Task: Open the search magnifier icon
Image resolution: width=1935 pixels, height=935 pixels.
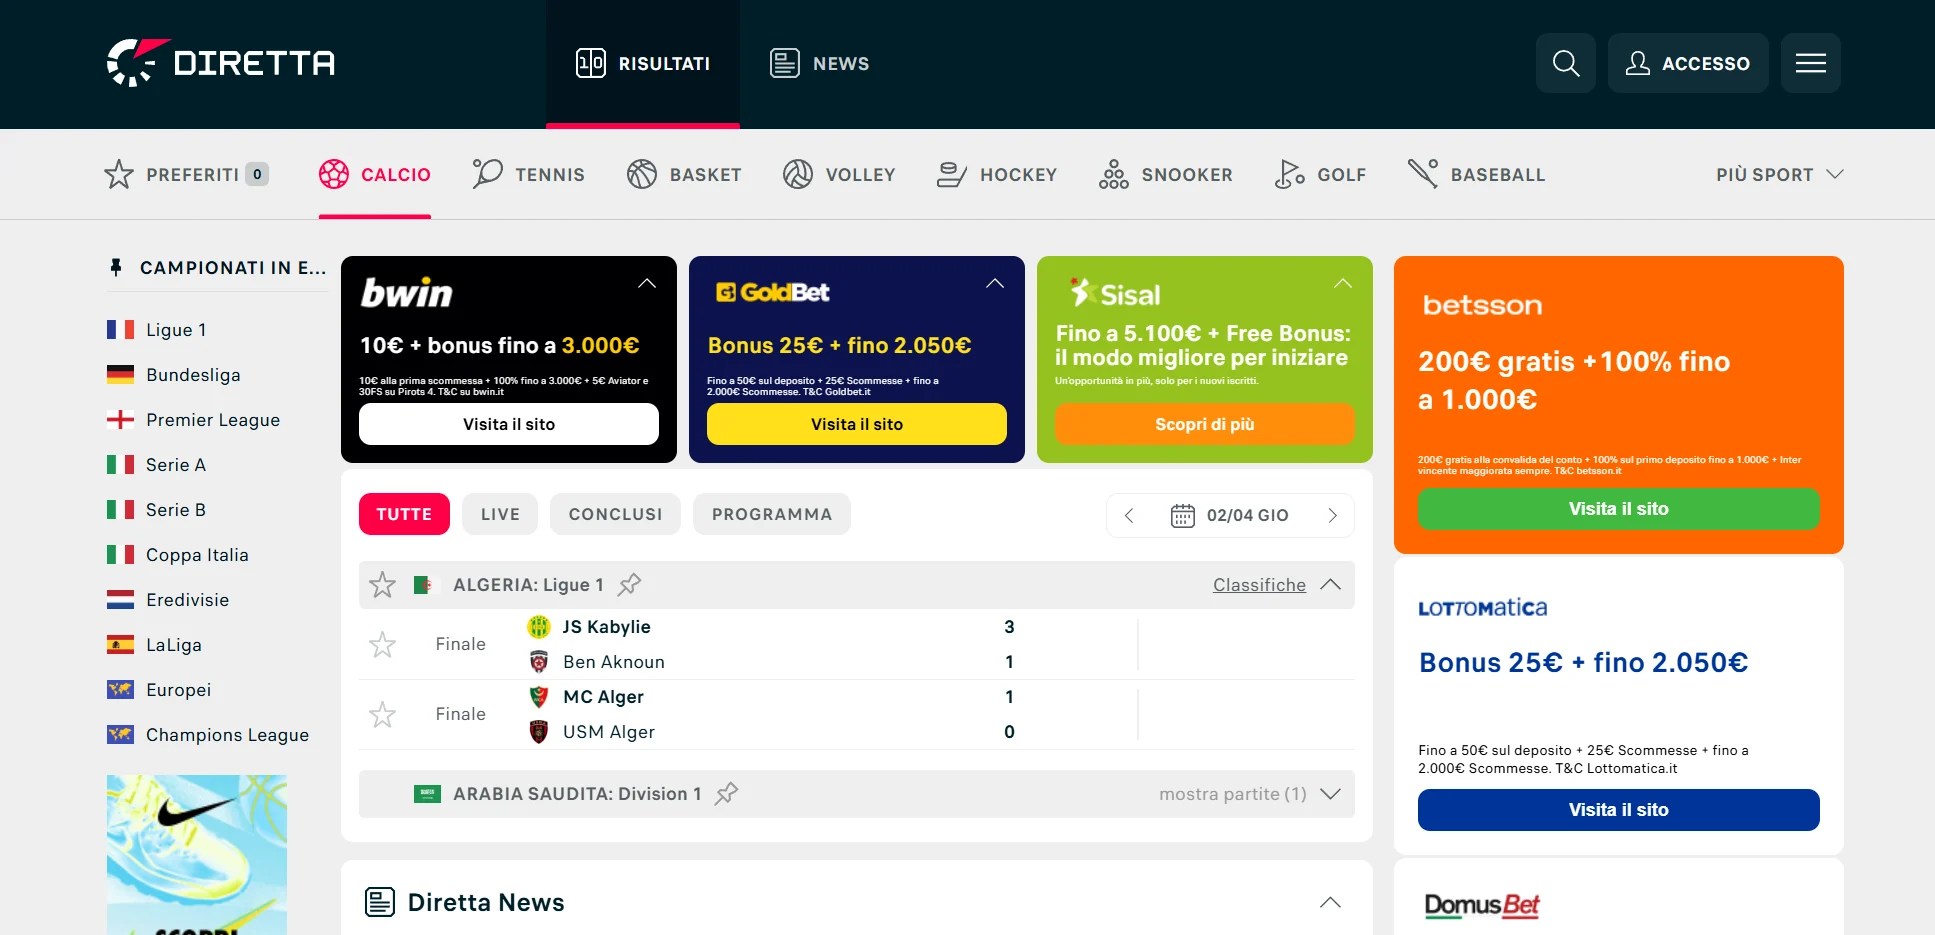Action: coord(1565,63)
